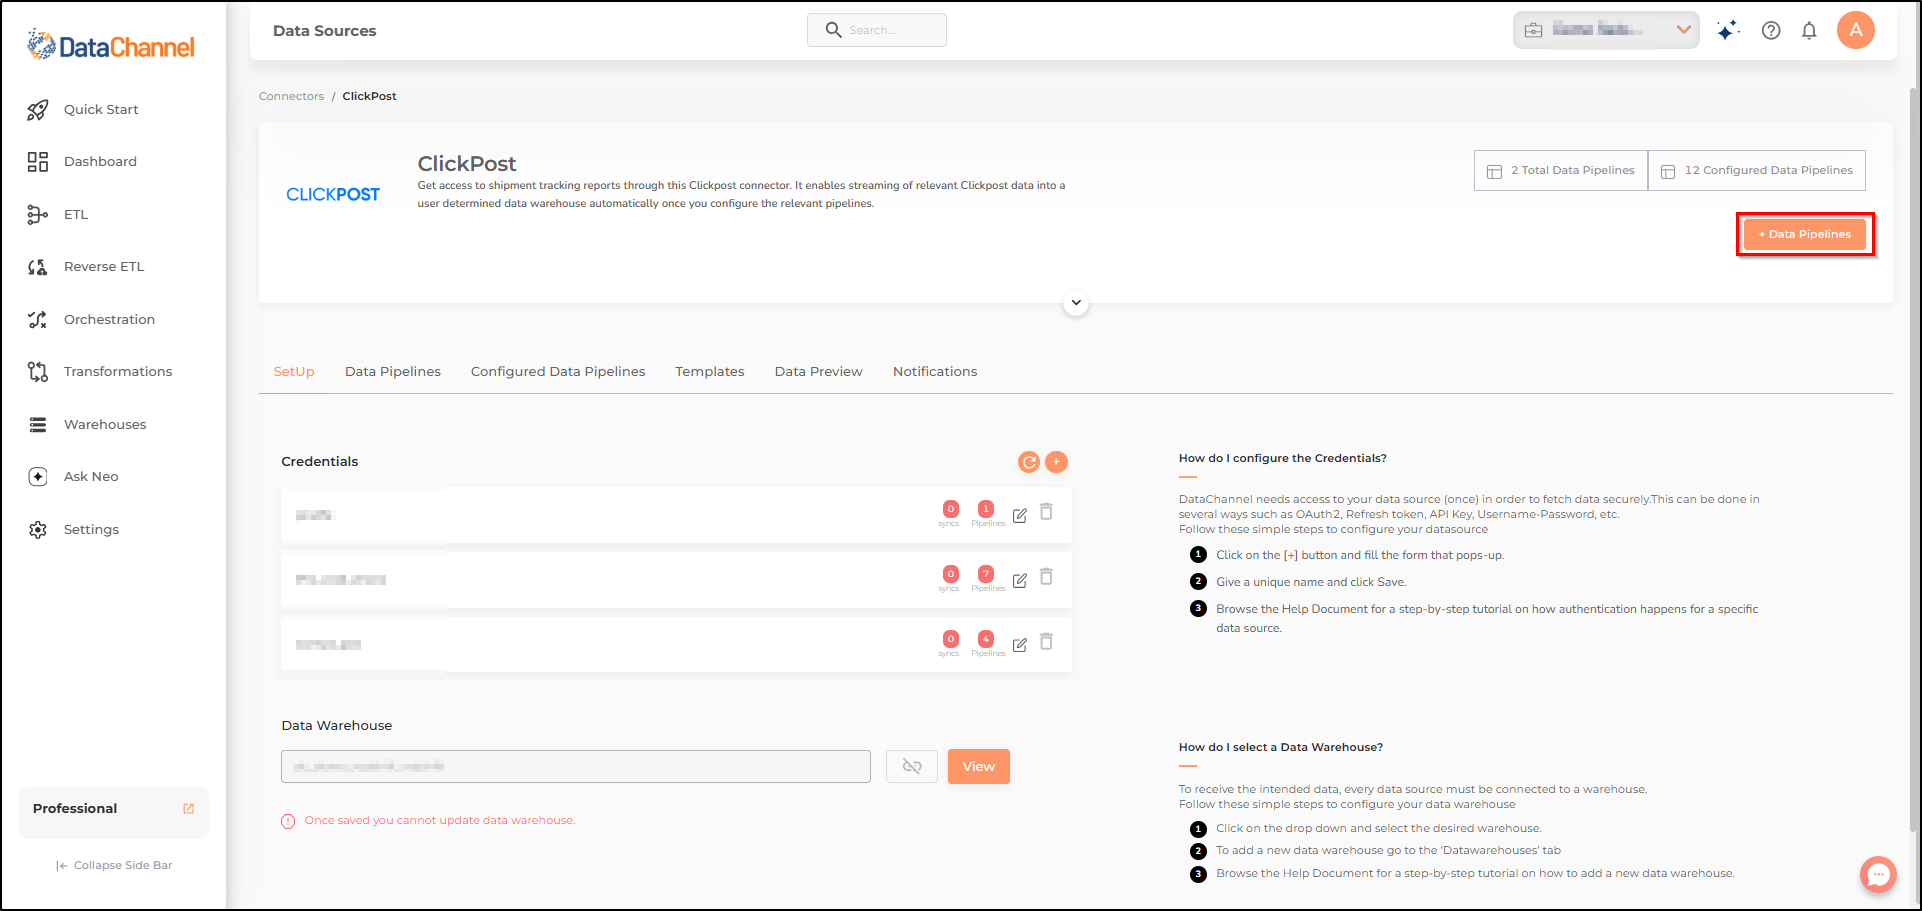1922x911 pixels.
Task: Click 12 Configured Data Pipelines box
Action: 1757,170
